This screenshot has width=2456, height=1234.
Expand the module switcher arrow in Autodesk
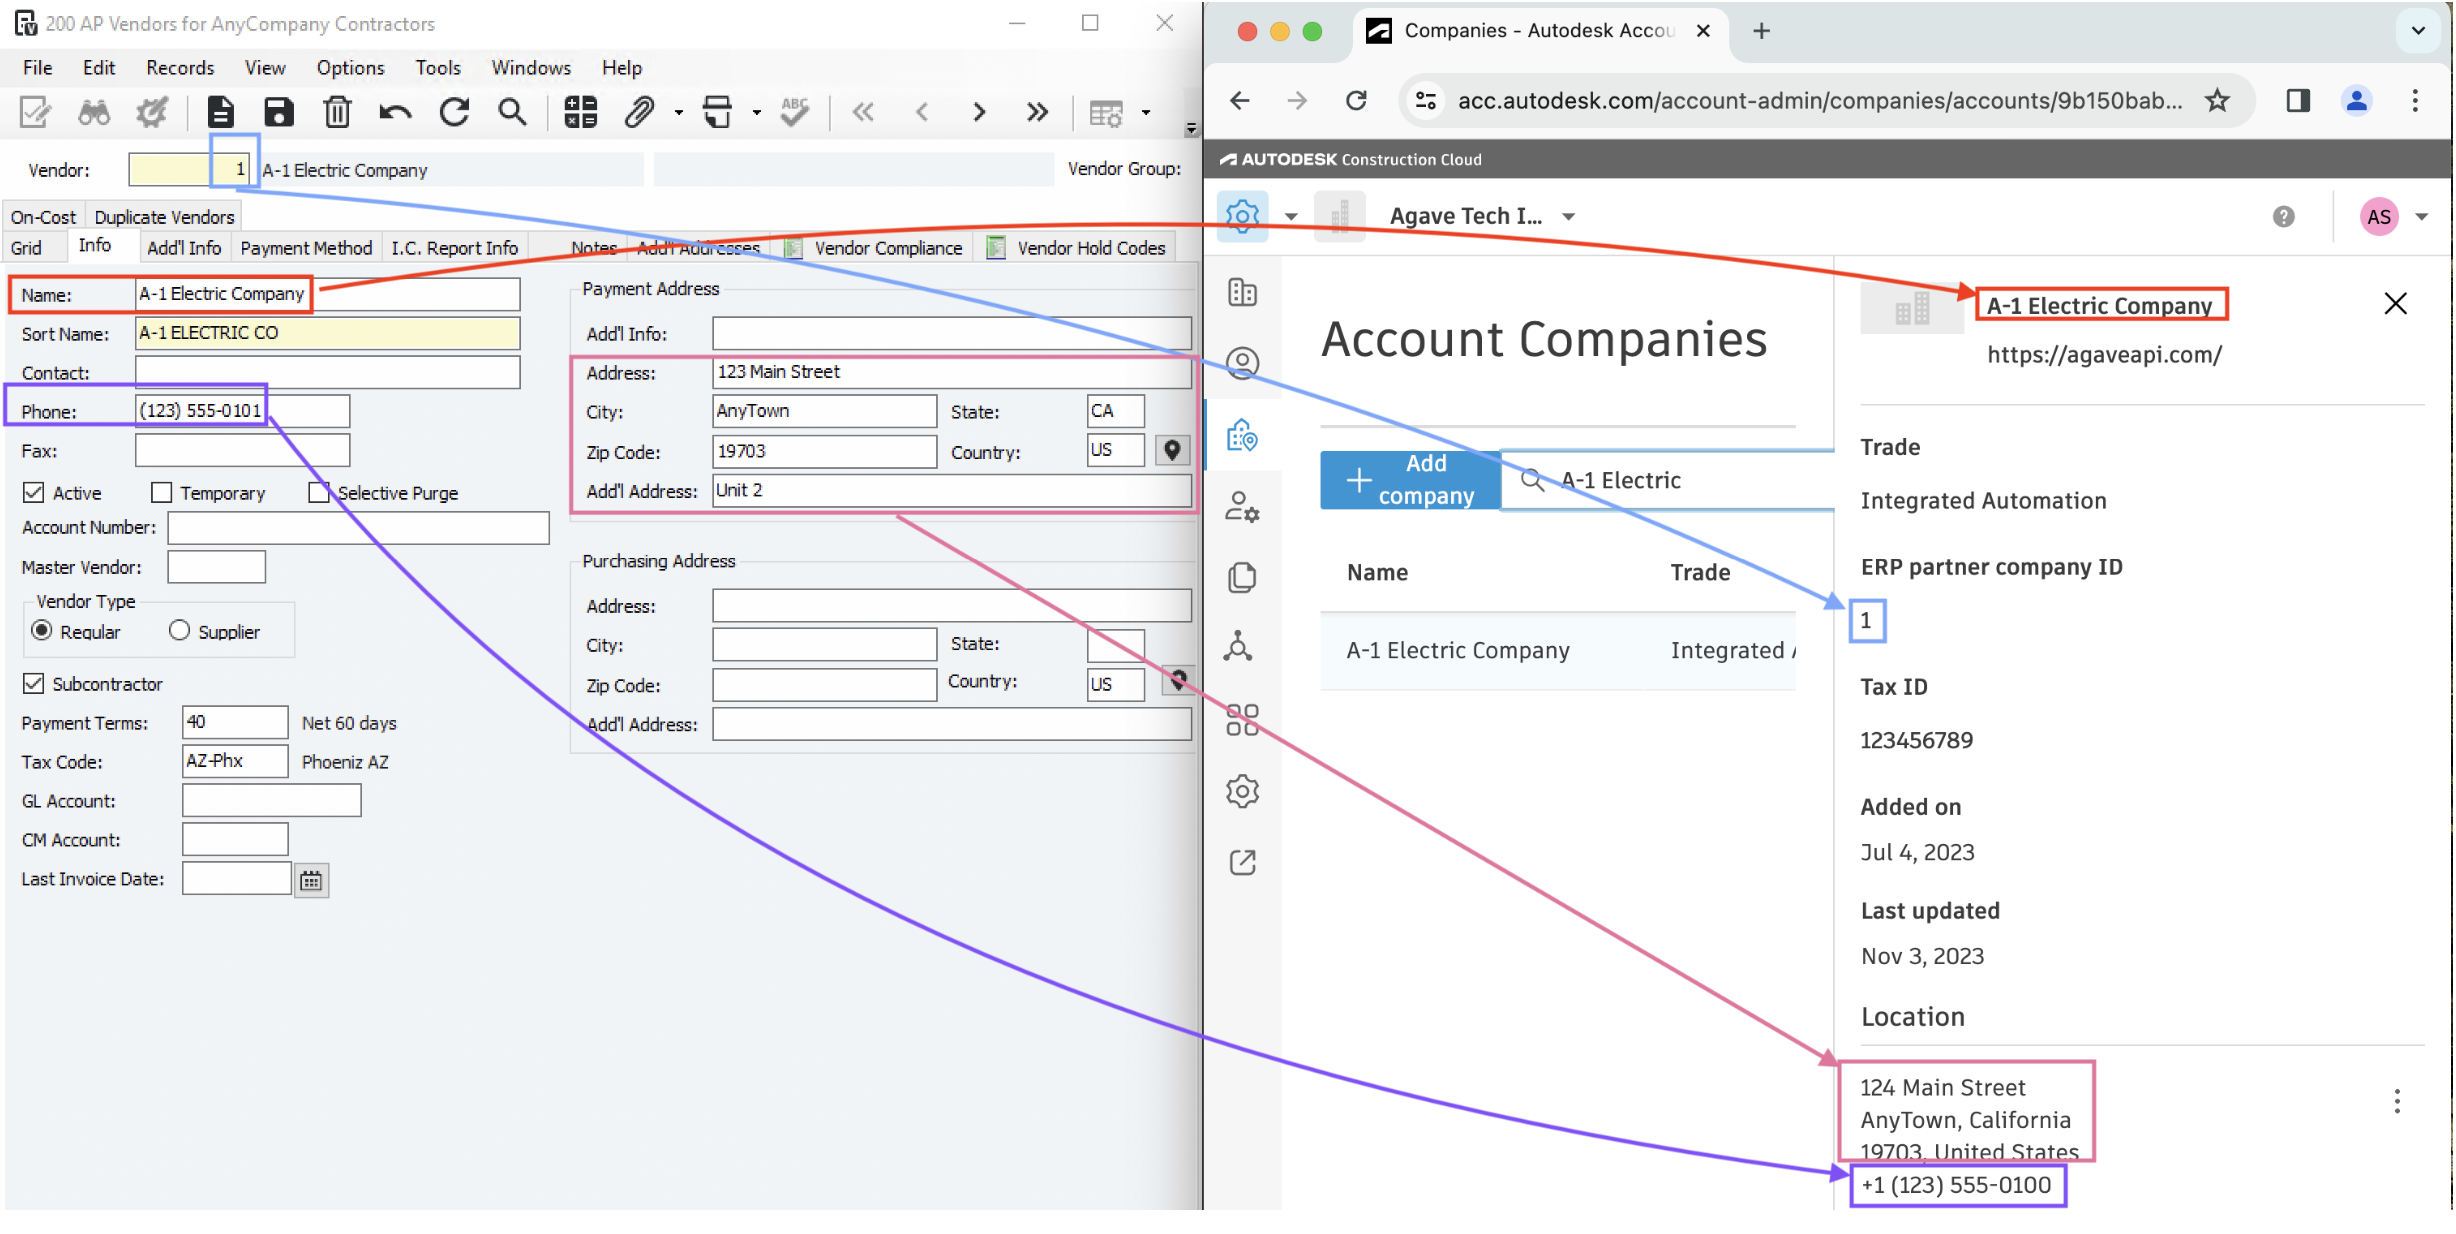click(x=1291, y=217)
